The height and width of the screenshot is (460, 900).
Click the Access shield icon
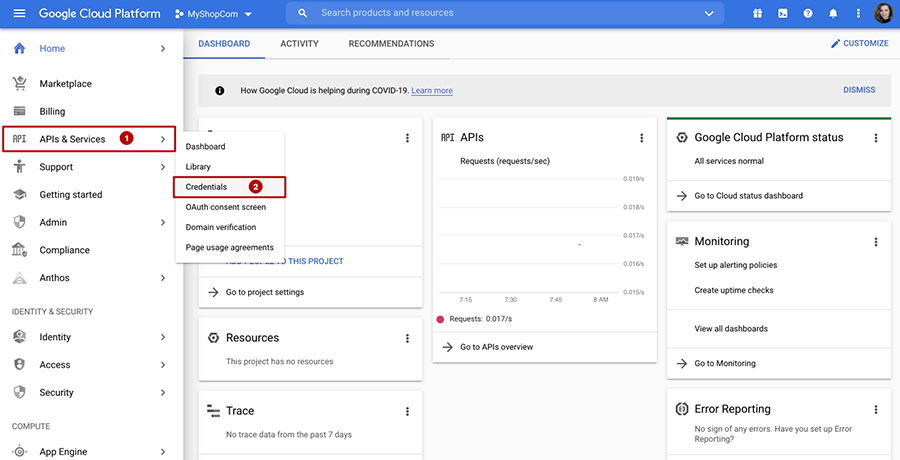point(20,365)
